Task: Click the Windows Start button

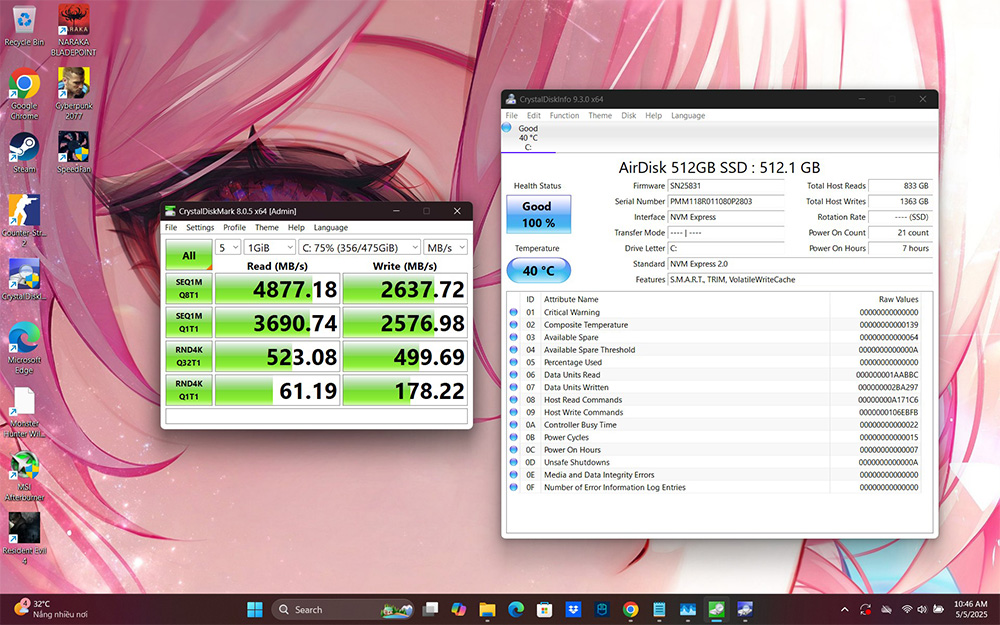Action: 254,610
